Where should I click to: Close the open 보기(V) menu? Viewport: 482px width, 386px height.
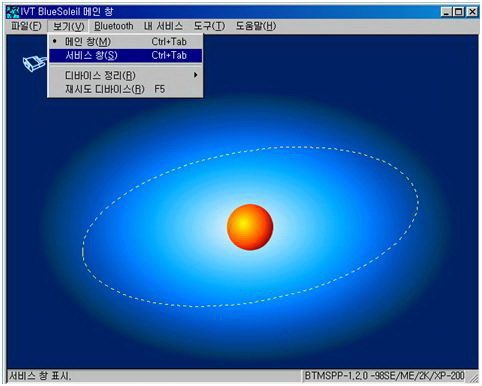coord(69,26)
